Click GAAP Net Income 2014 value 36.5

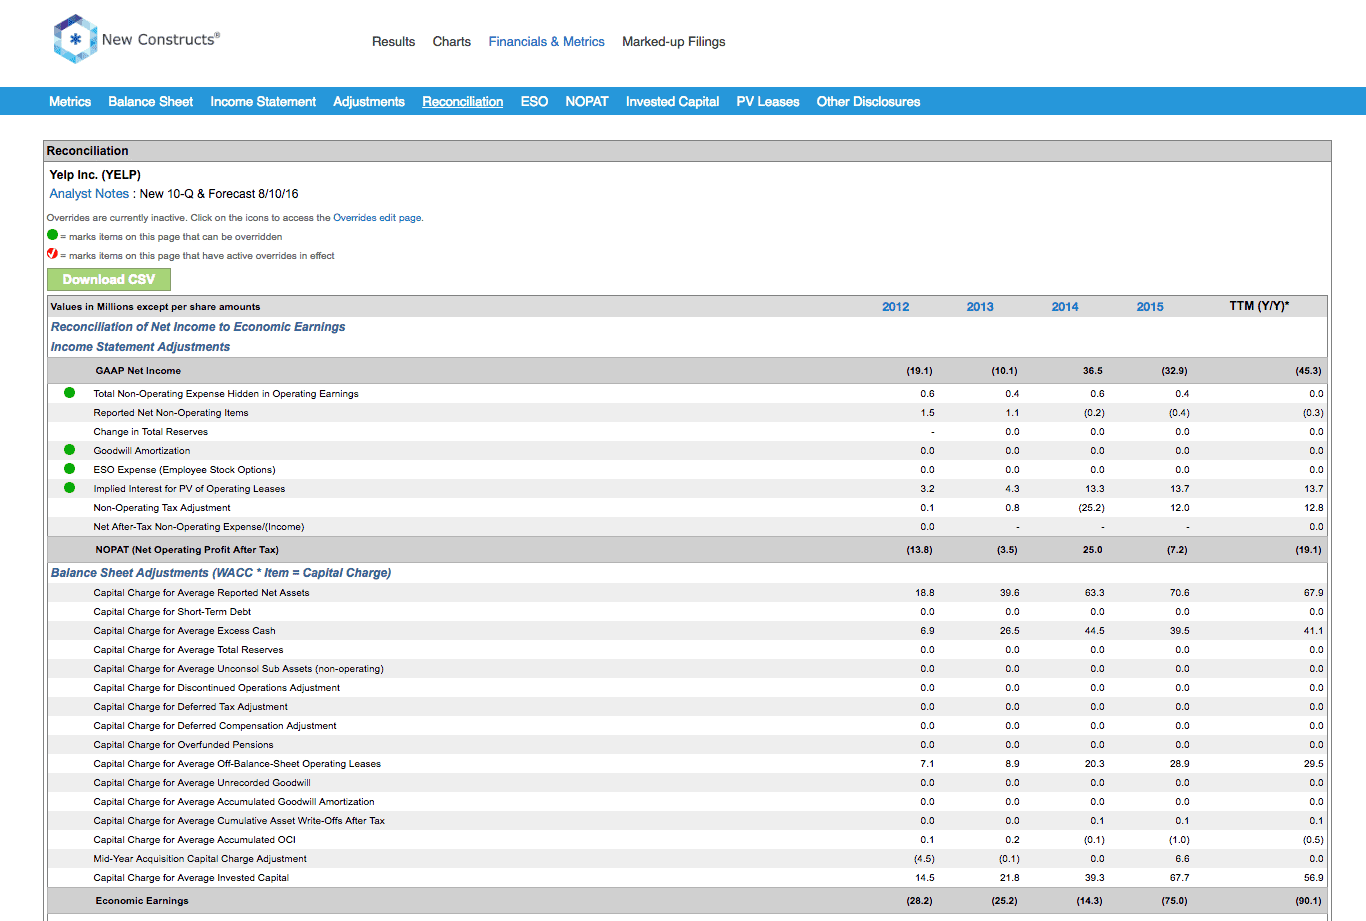[1092, 371]
